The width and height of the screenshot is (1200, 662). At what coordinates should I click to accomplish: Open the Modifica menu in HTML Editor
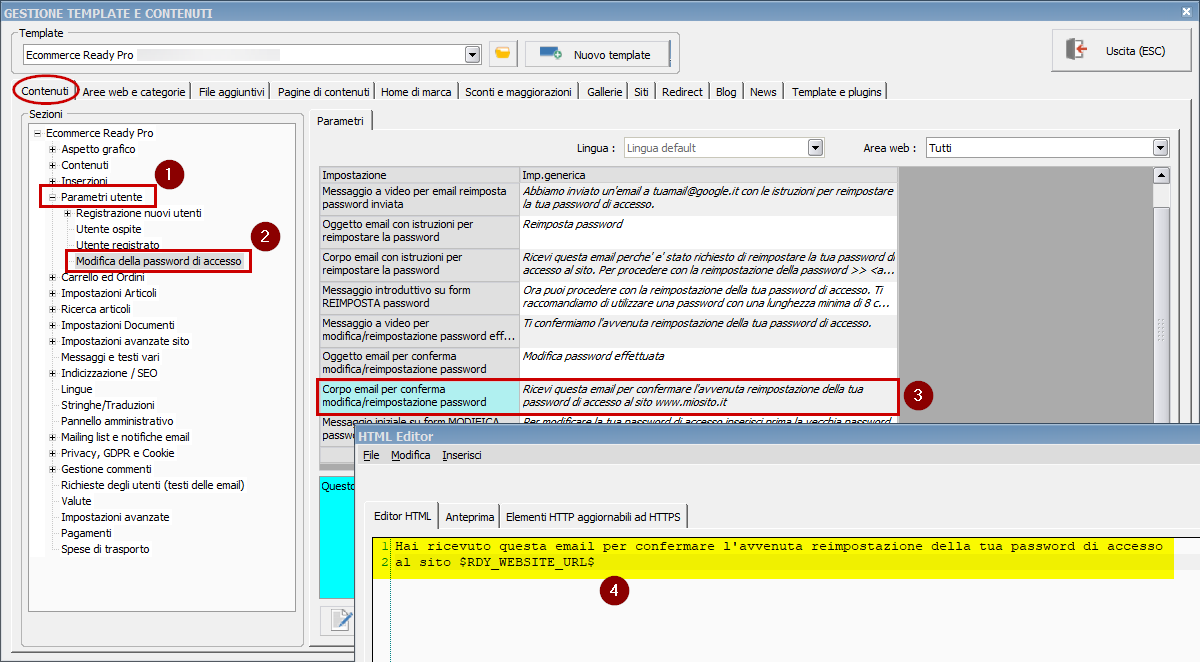point(411,455)
